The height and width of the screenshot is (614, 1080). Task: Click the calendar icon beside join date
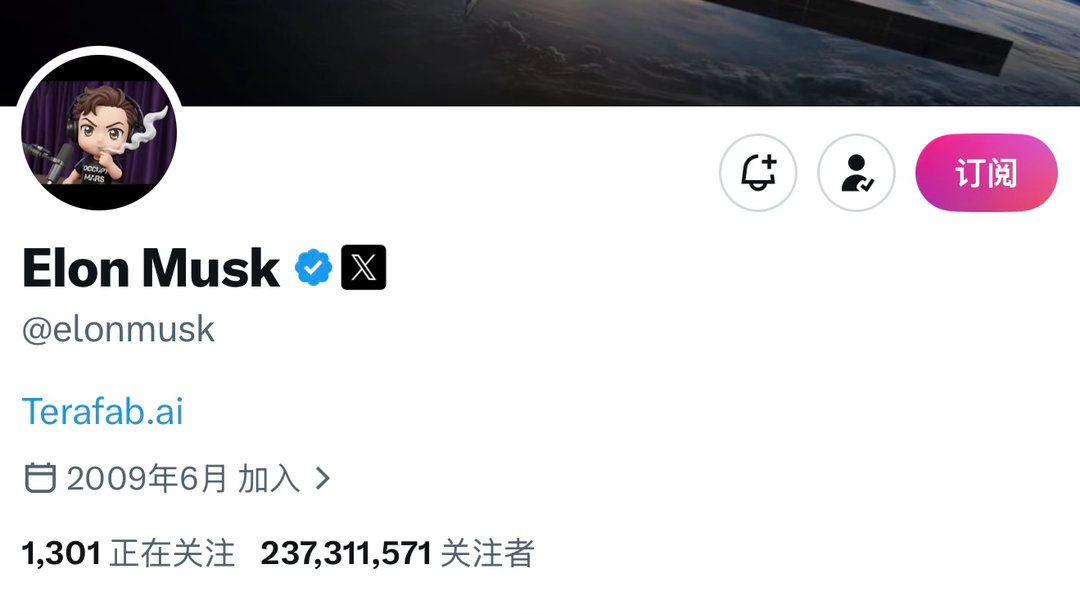click(40, 478)
